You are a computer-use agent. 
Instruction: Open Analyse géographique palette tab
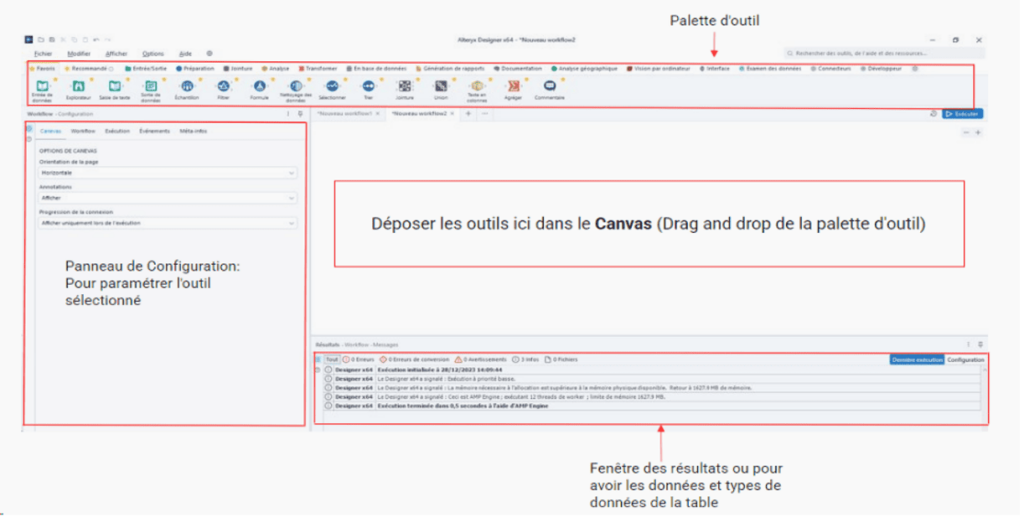[584, 69]
